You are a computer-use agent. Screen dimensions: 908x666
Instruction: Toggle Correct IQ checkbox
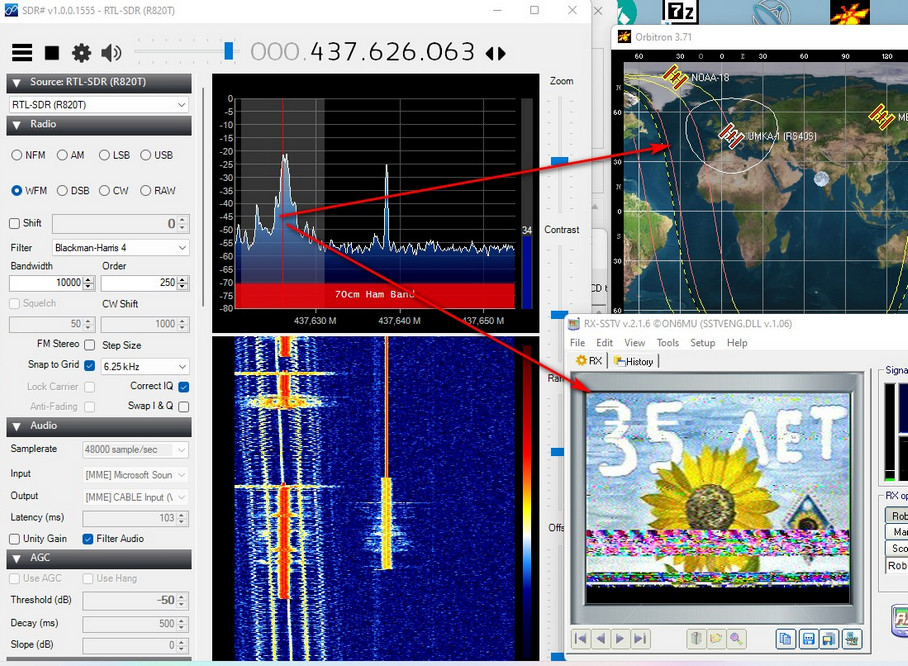click(x=184, y=387)
